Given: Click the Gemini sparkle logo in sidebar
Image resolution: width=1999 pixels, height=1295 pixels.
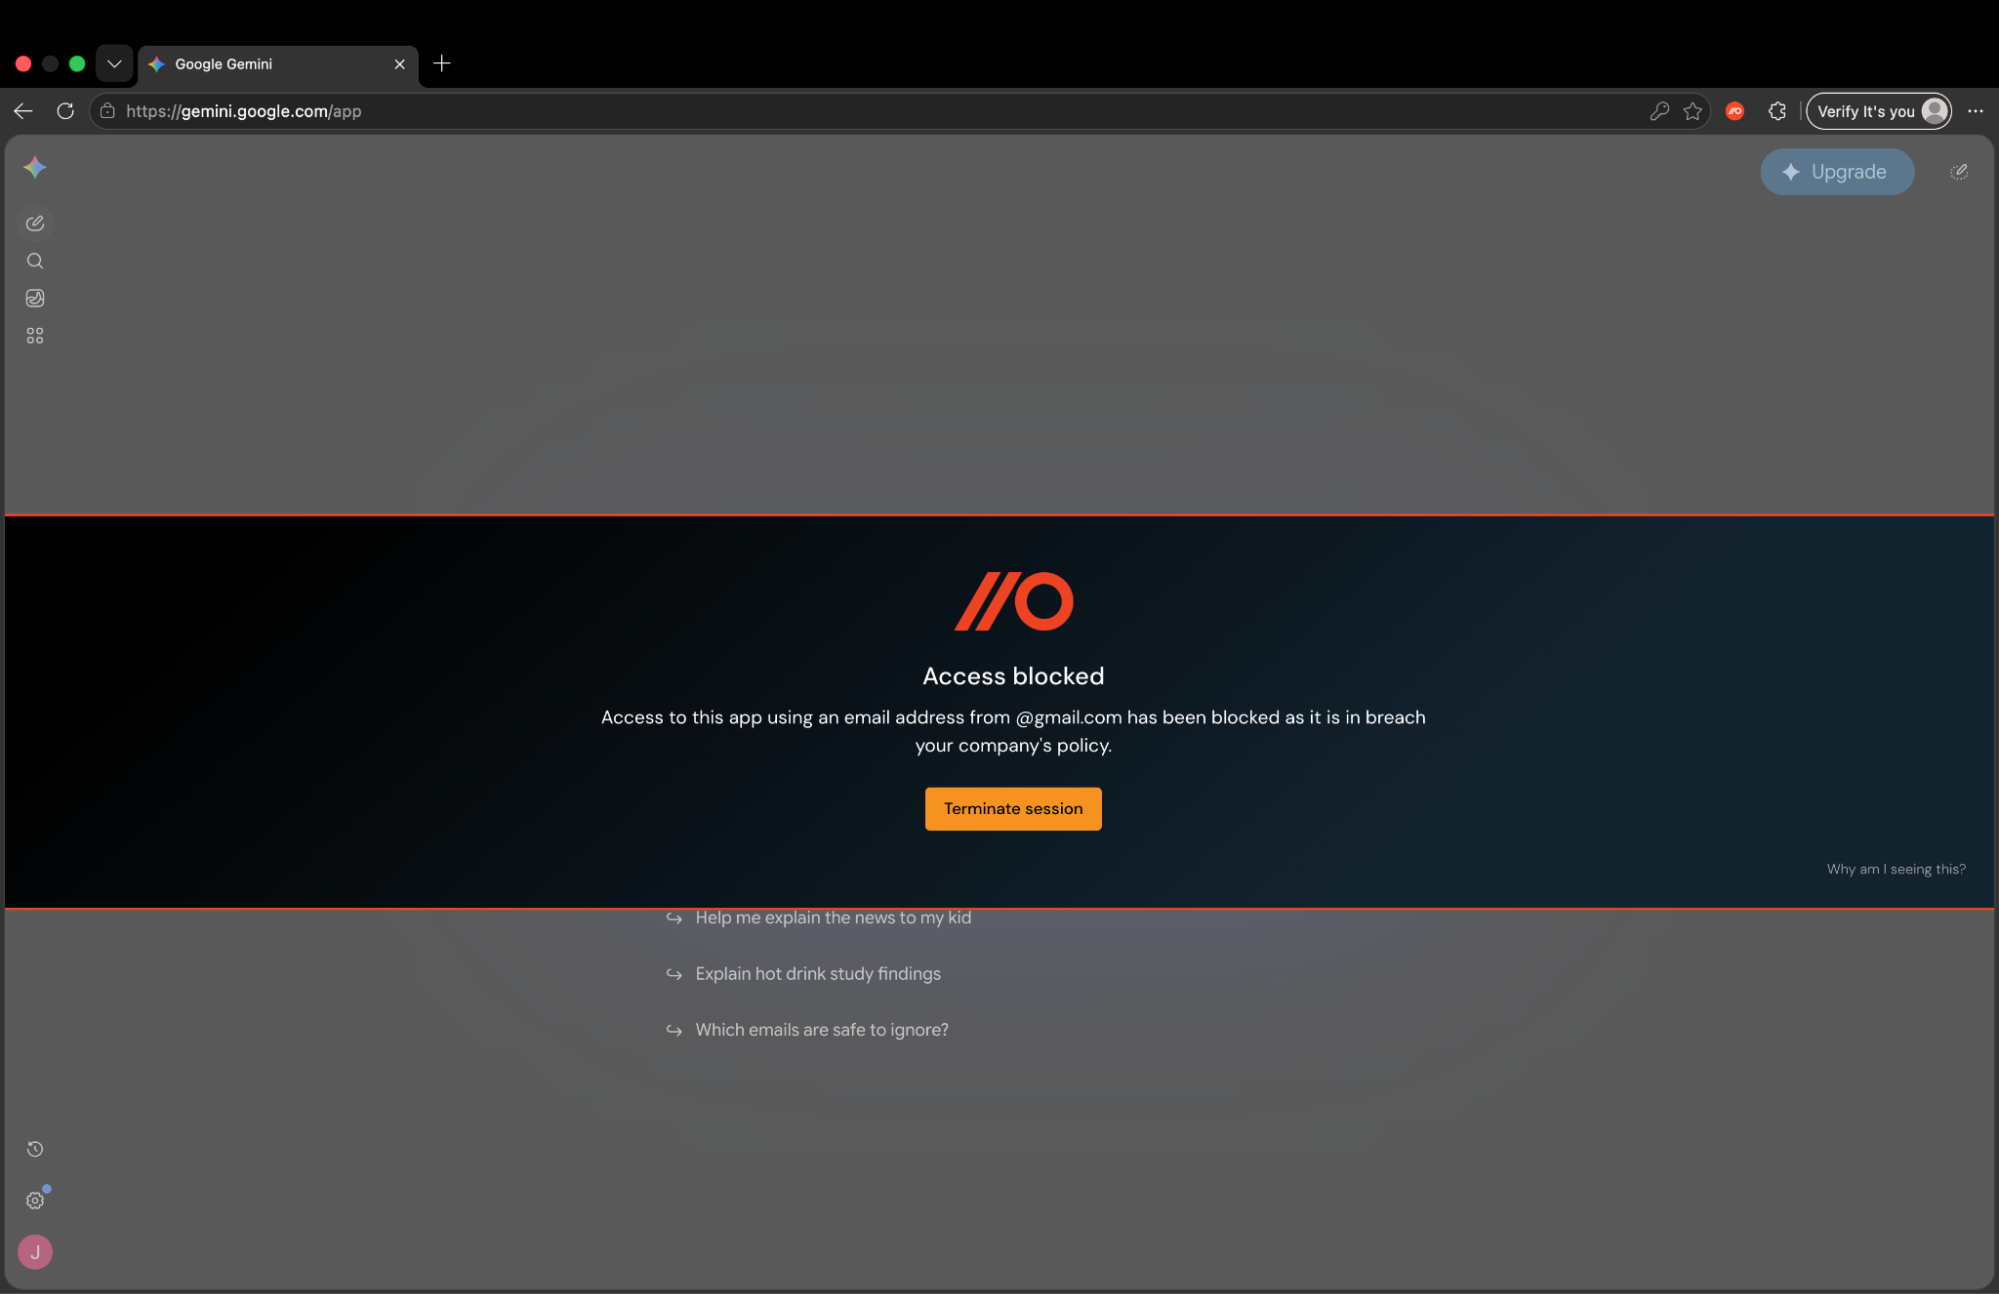Looking at the screenshot, I should 35,168.
